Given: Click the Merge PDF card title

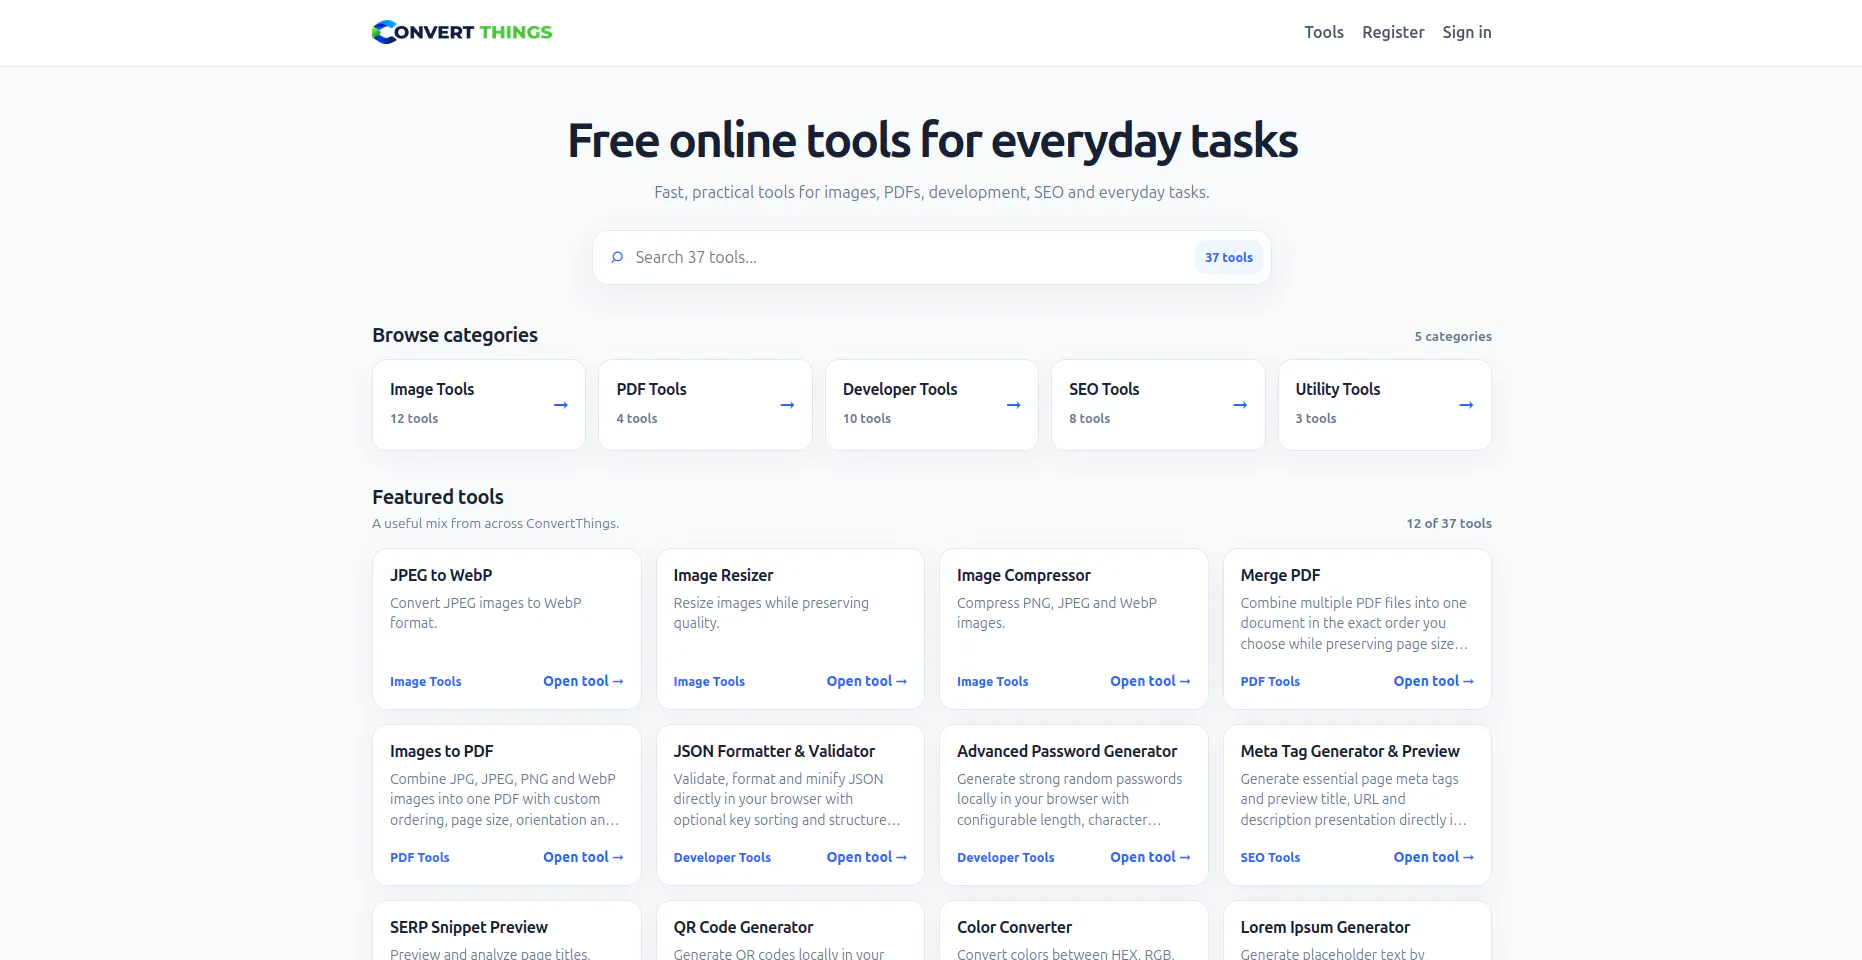Looking at the screenshot, I should tap(1280, 575).
